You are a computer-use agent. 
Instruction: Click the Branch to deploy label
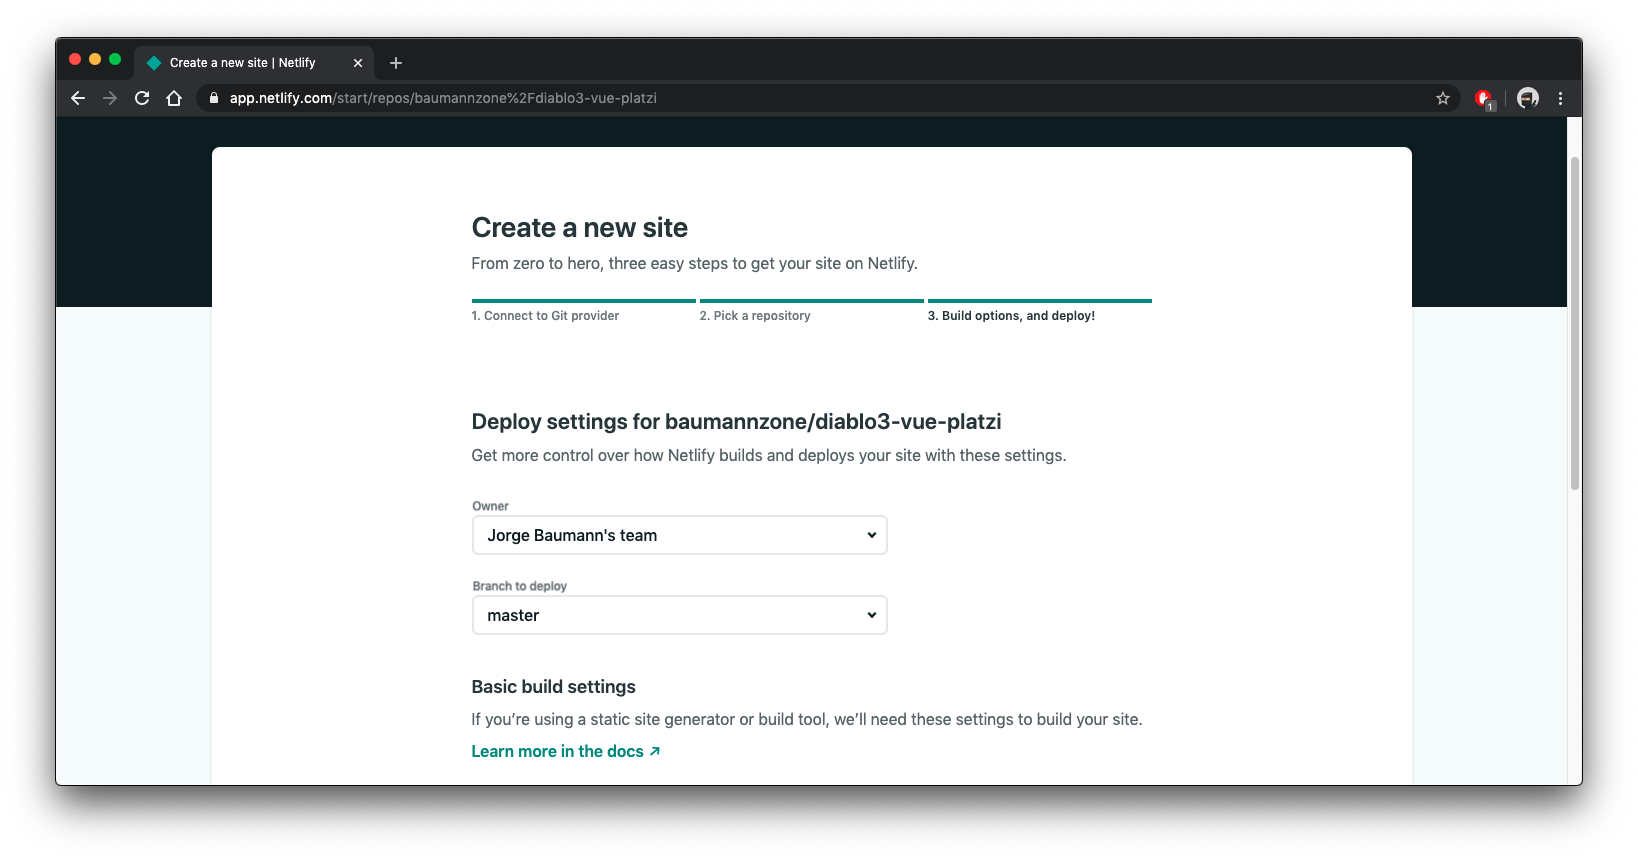tap(520, 586)
